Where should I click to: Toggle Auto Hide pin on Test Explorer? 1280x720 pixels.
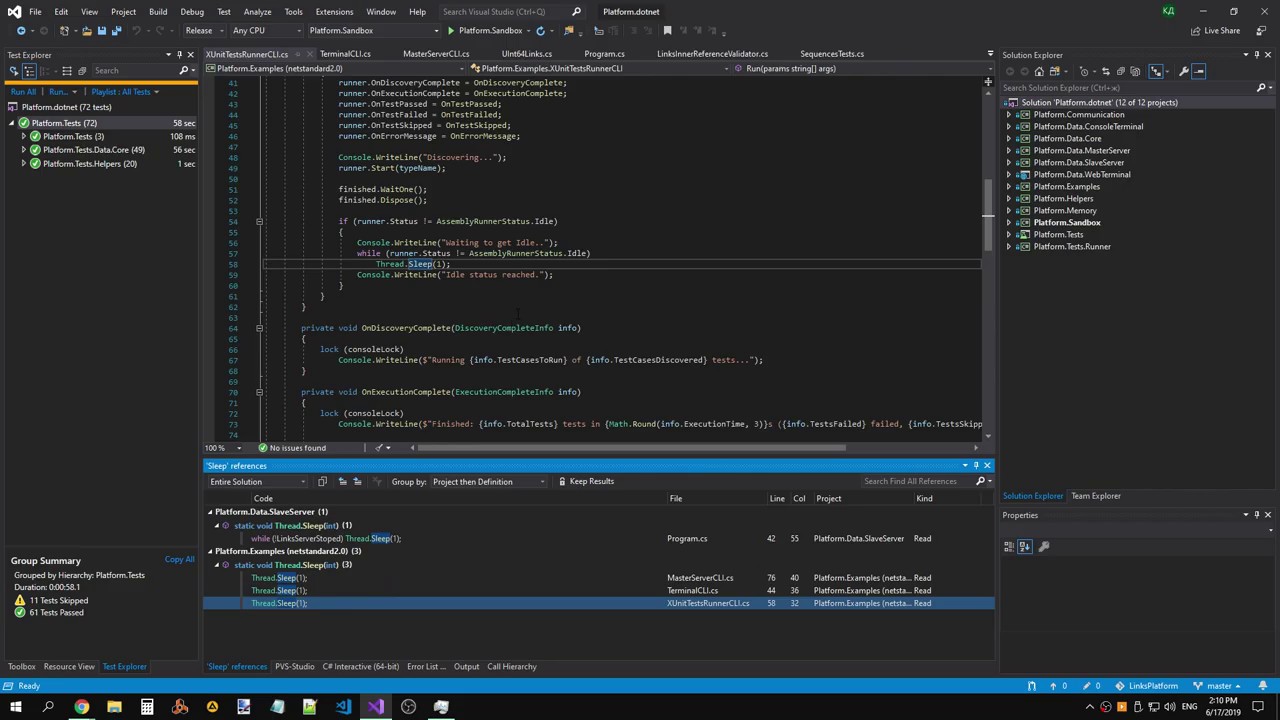click(x=179, y=55)
